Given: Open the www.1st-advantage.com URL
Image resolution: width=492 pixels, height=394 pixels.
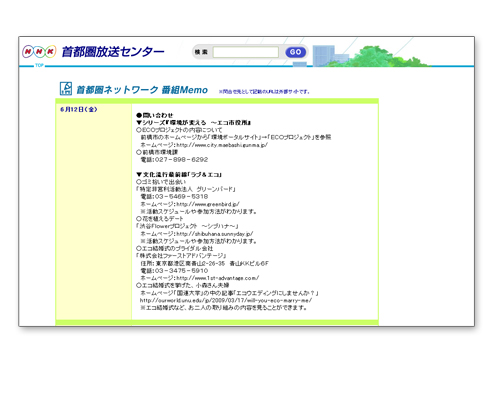Looking at the screenshot, I should [217, 278].
